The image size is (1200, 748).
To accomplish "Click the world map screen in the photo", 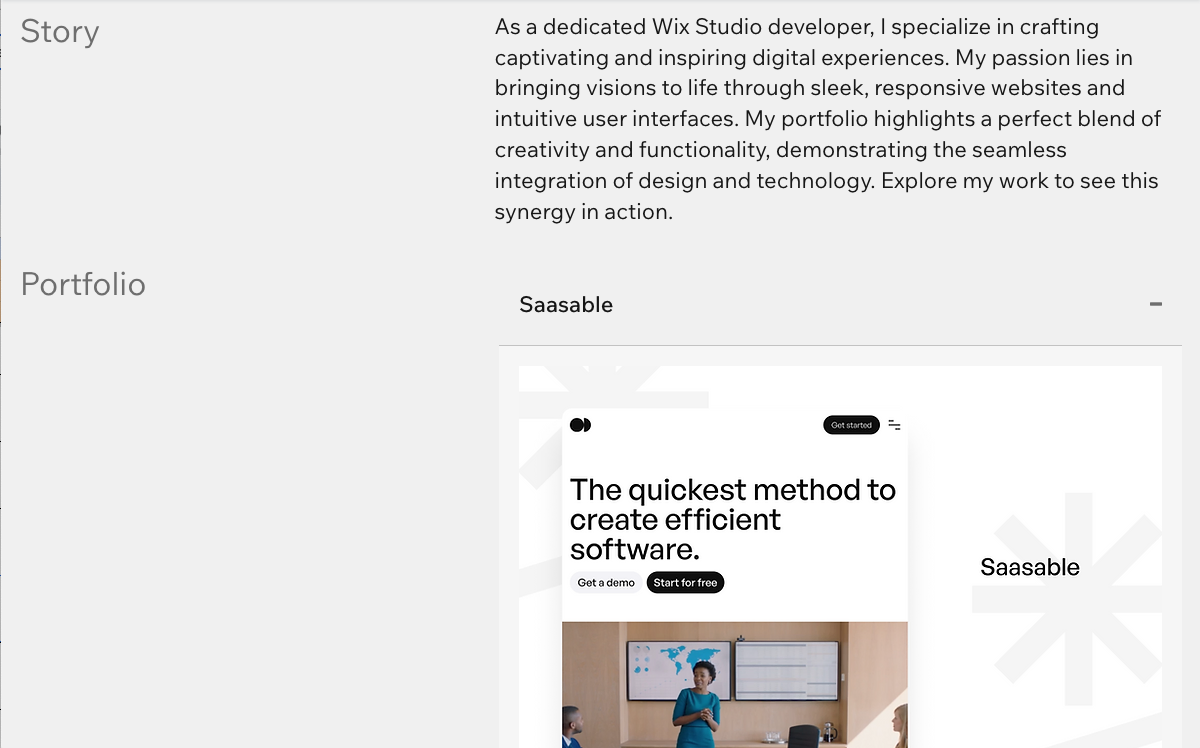I will (x=678, y=668).
